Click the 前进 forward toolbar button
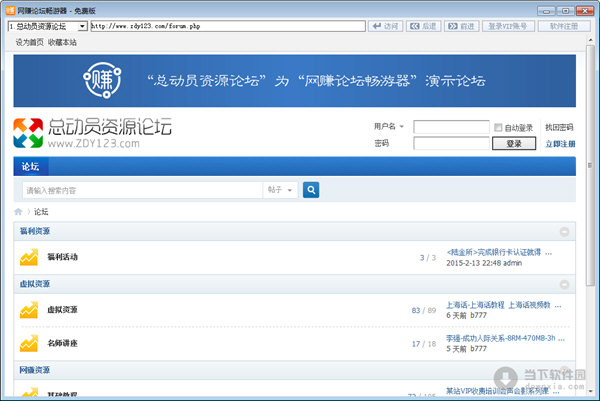The height and width of the screenshot is (401, 600). click(461, 26)
